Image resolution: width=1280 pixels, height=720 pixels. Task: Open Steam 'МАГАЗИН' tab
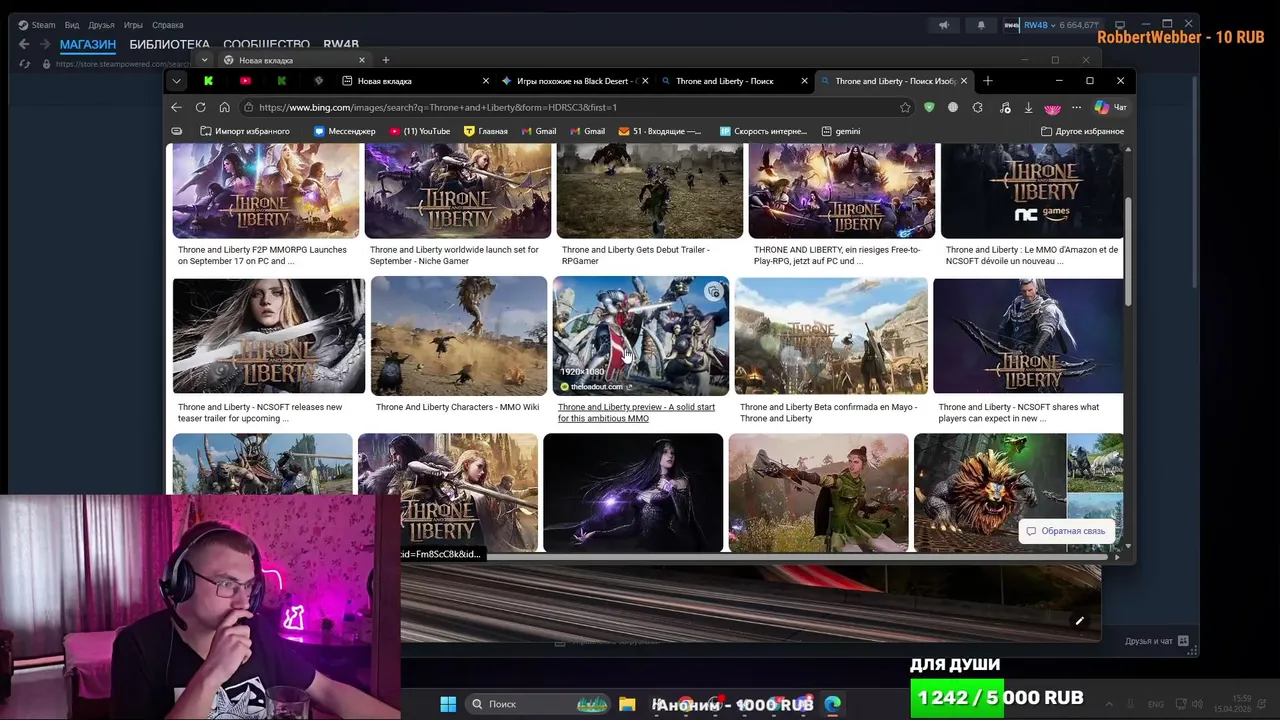pos(88,44)
